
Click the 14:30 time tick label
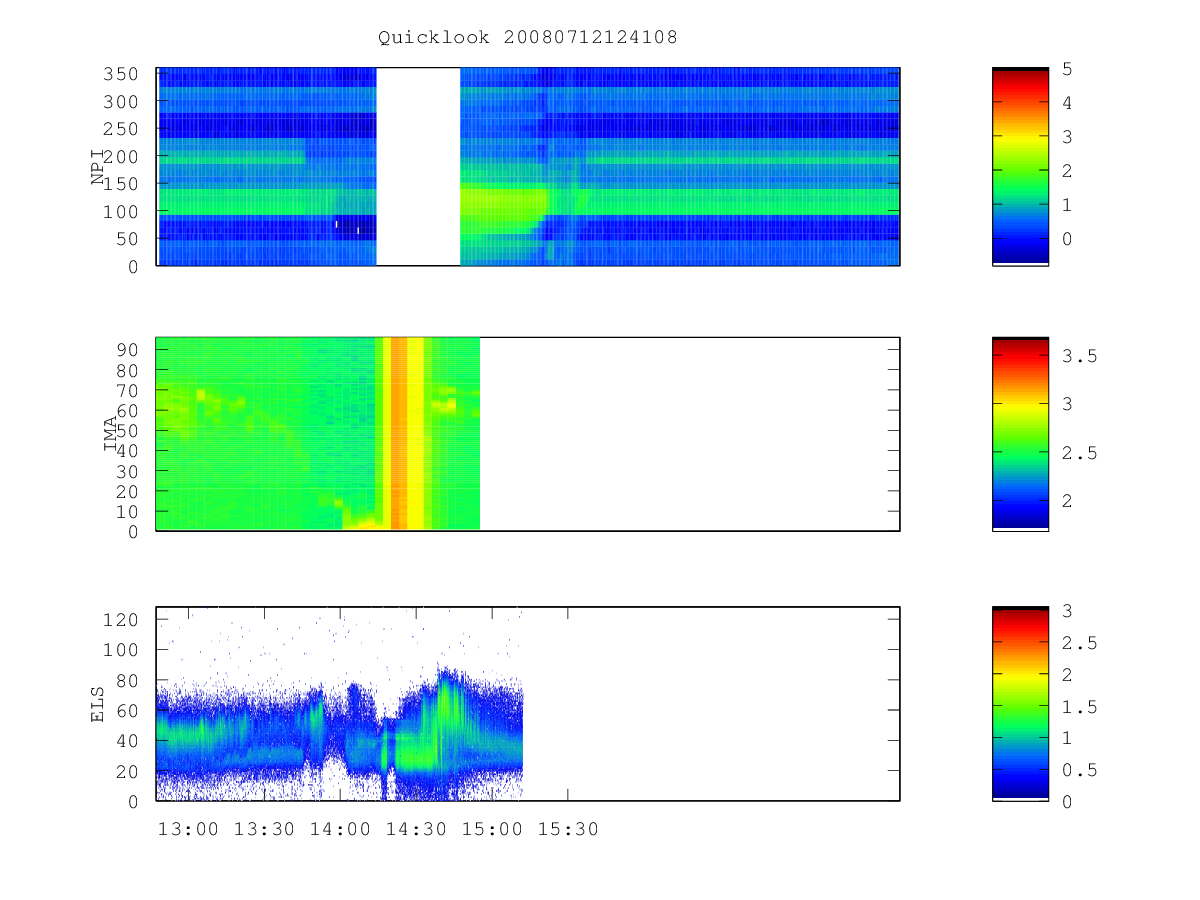click(416, 829)
